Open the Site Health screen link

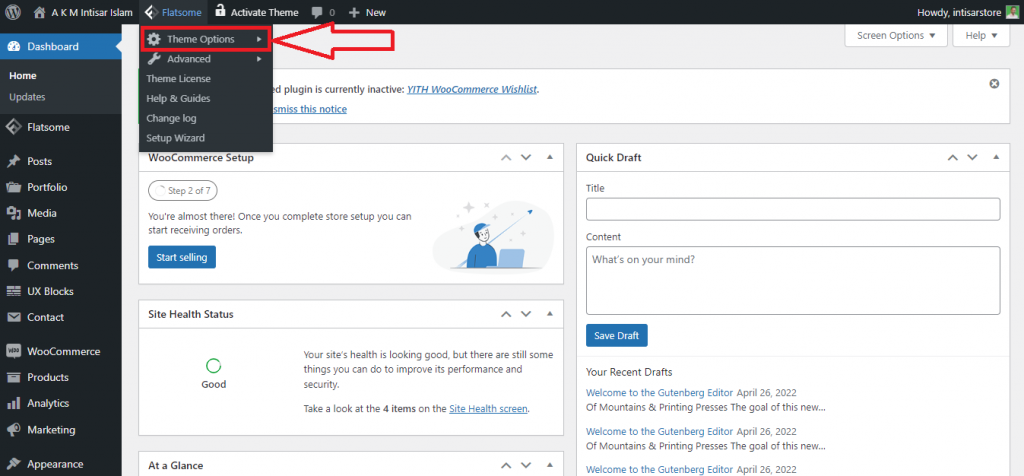click(488, 409)
